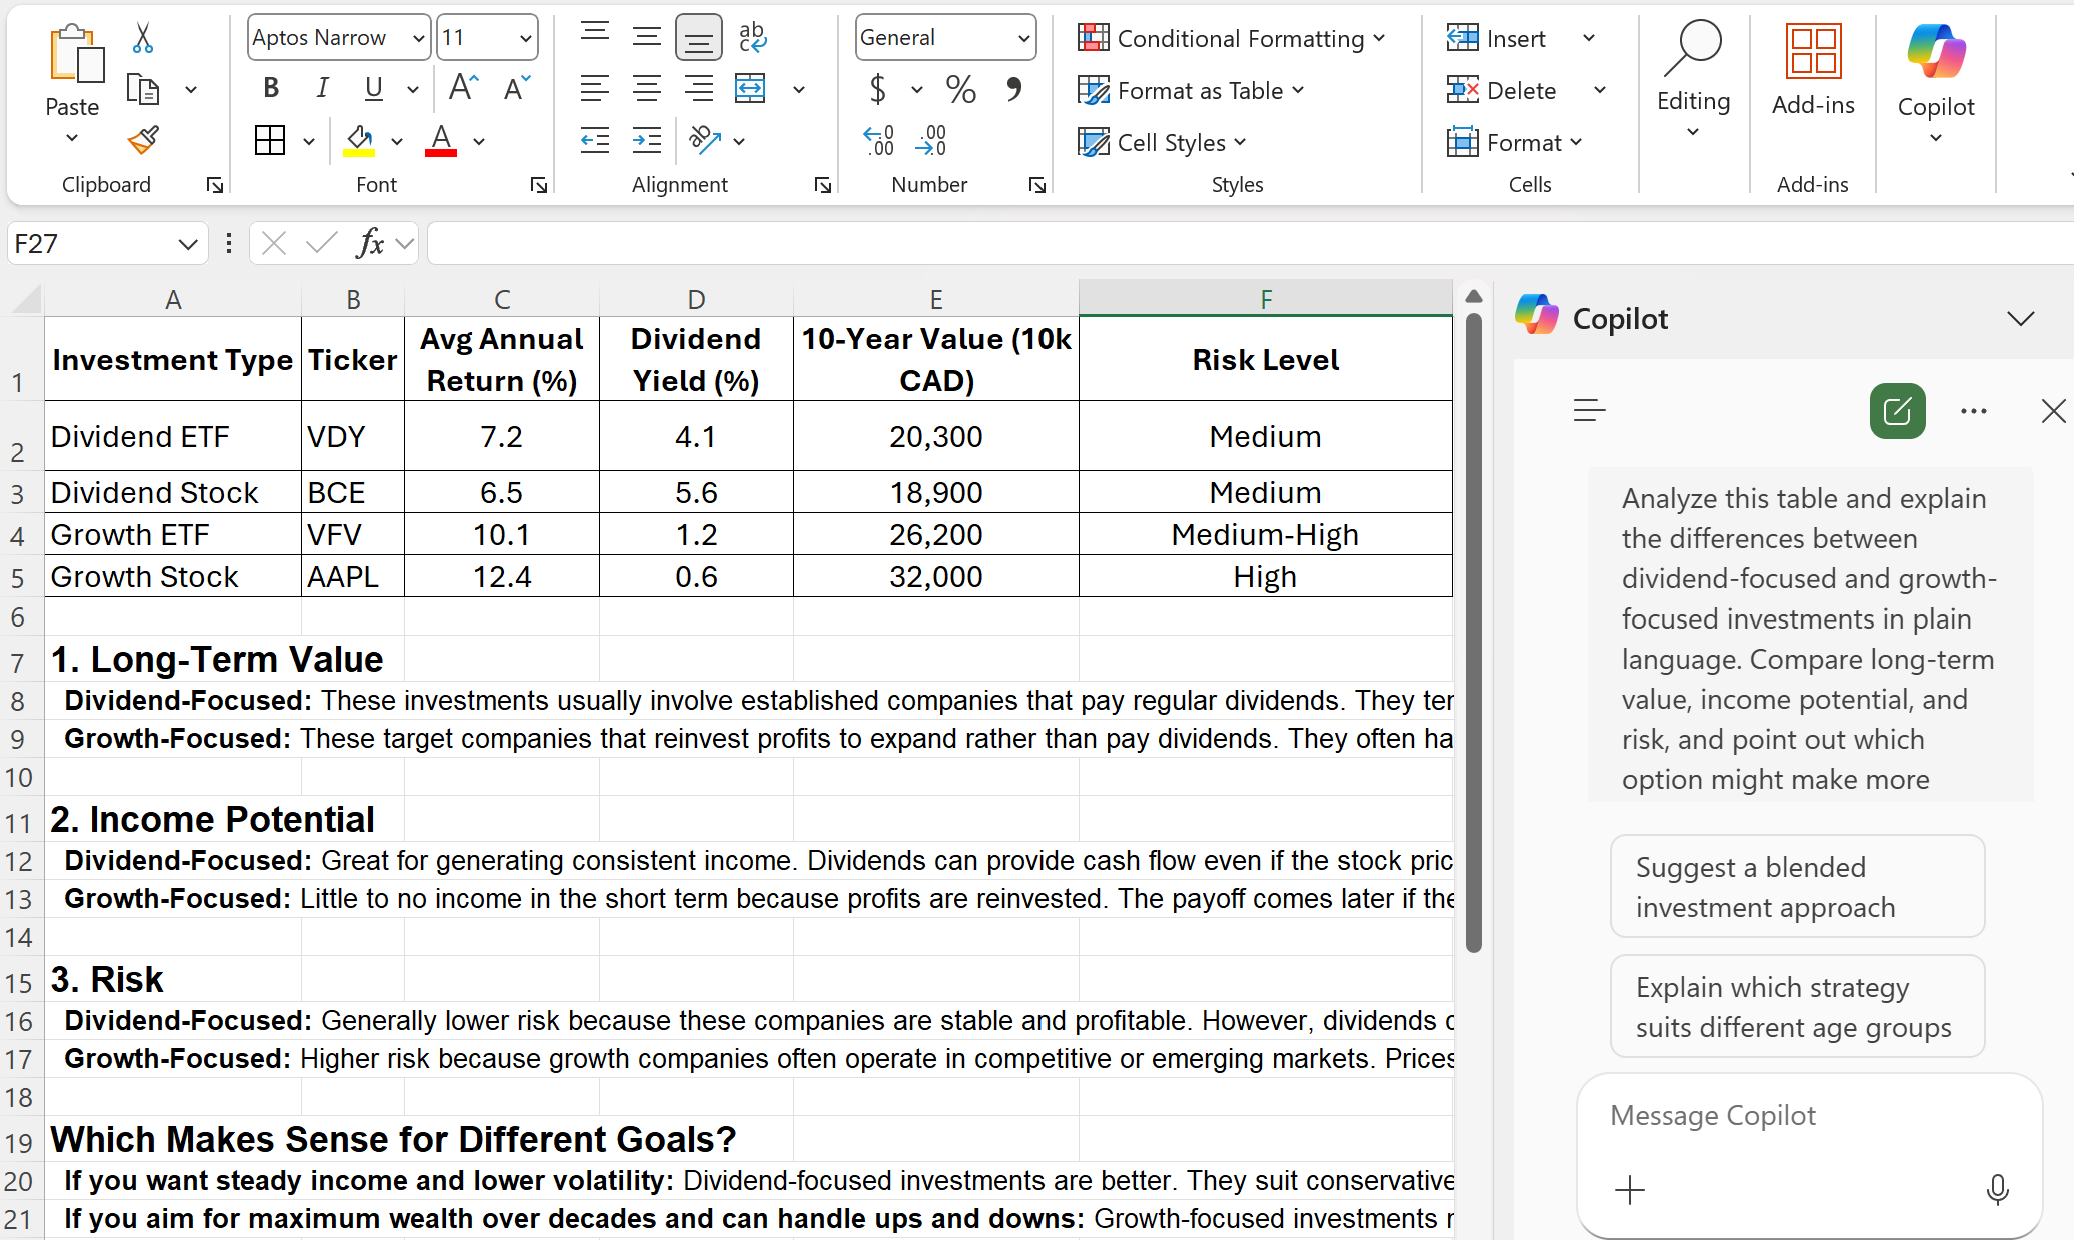Expand the Fill Color options arrow

pos(397,141)
